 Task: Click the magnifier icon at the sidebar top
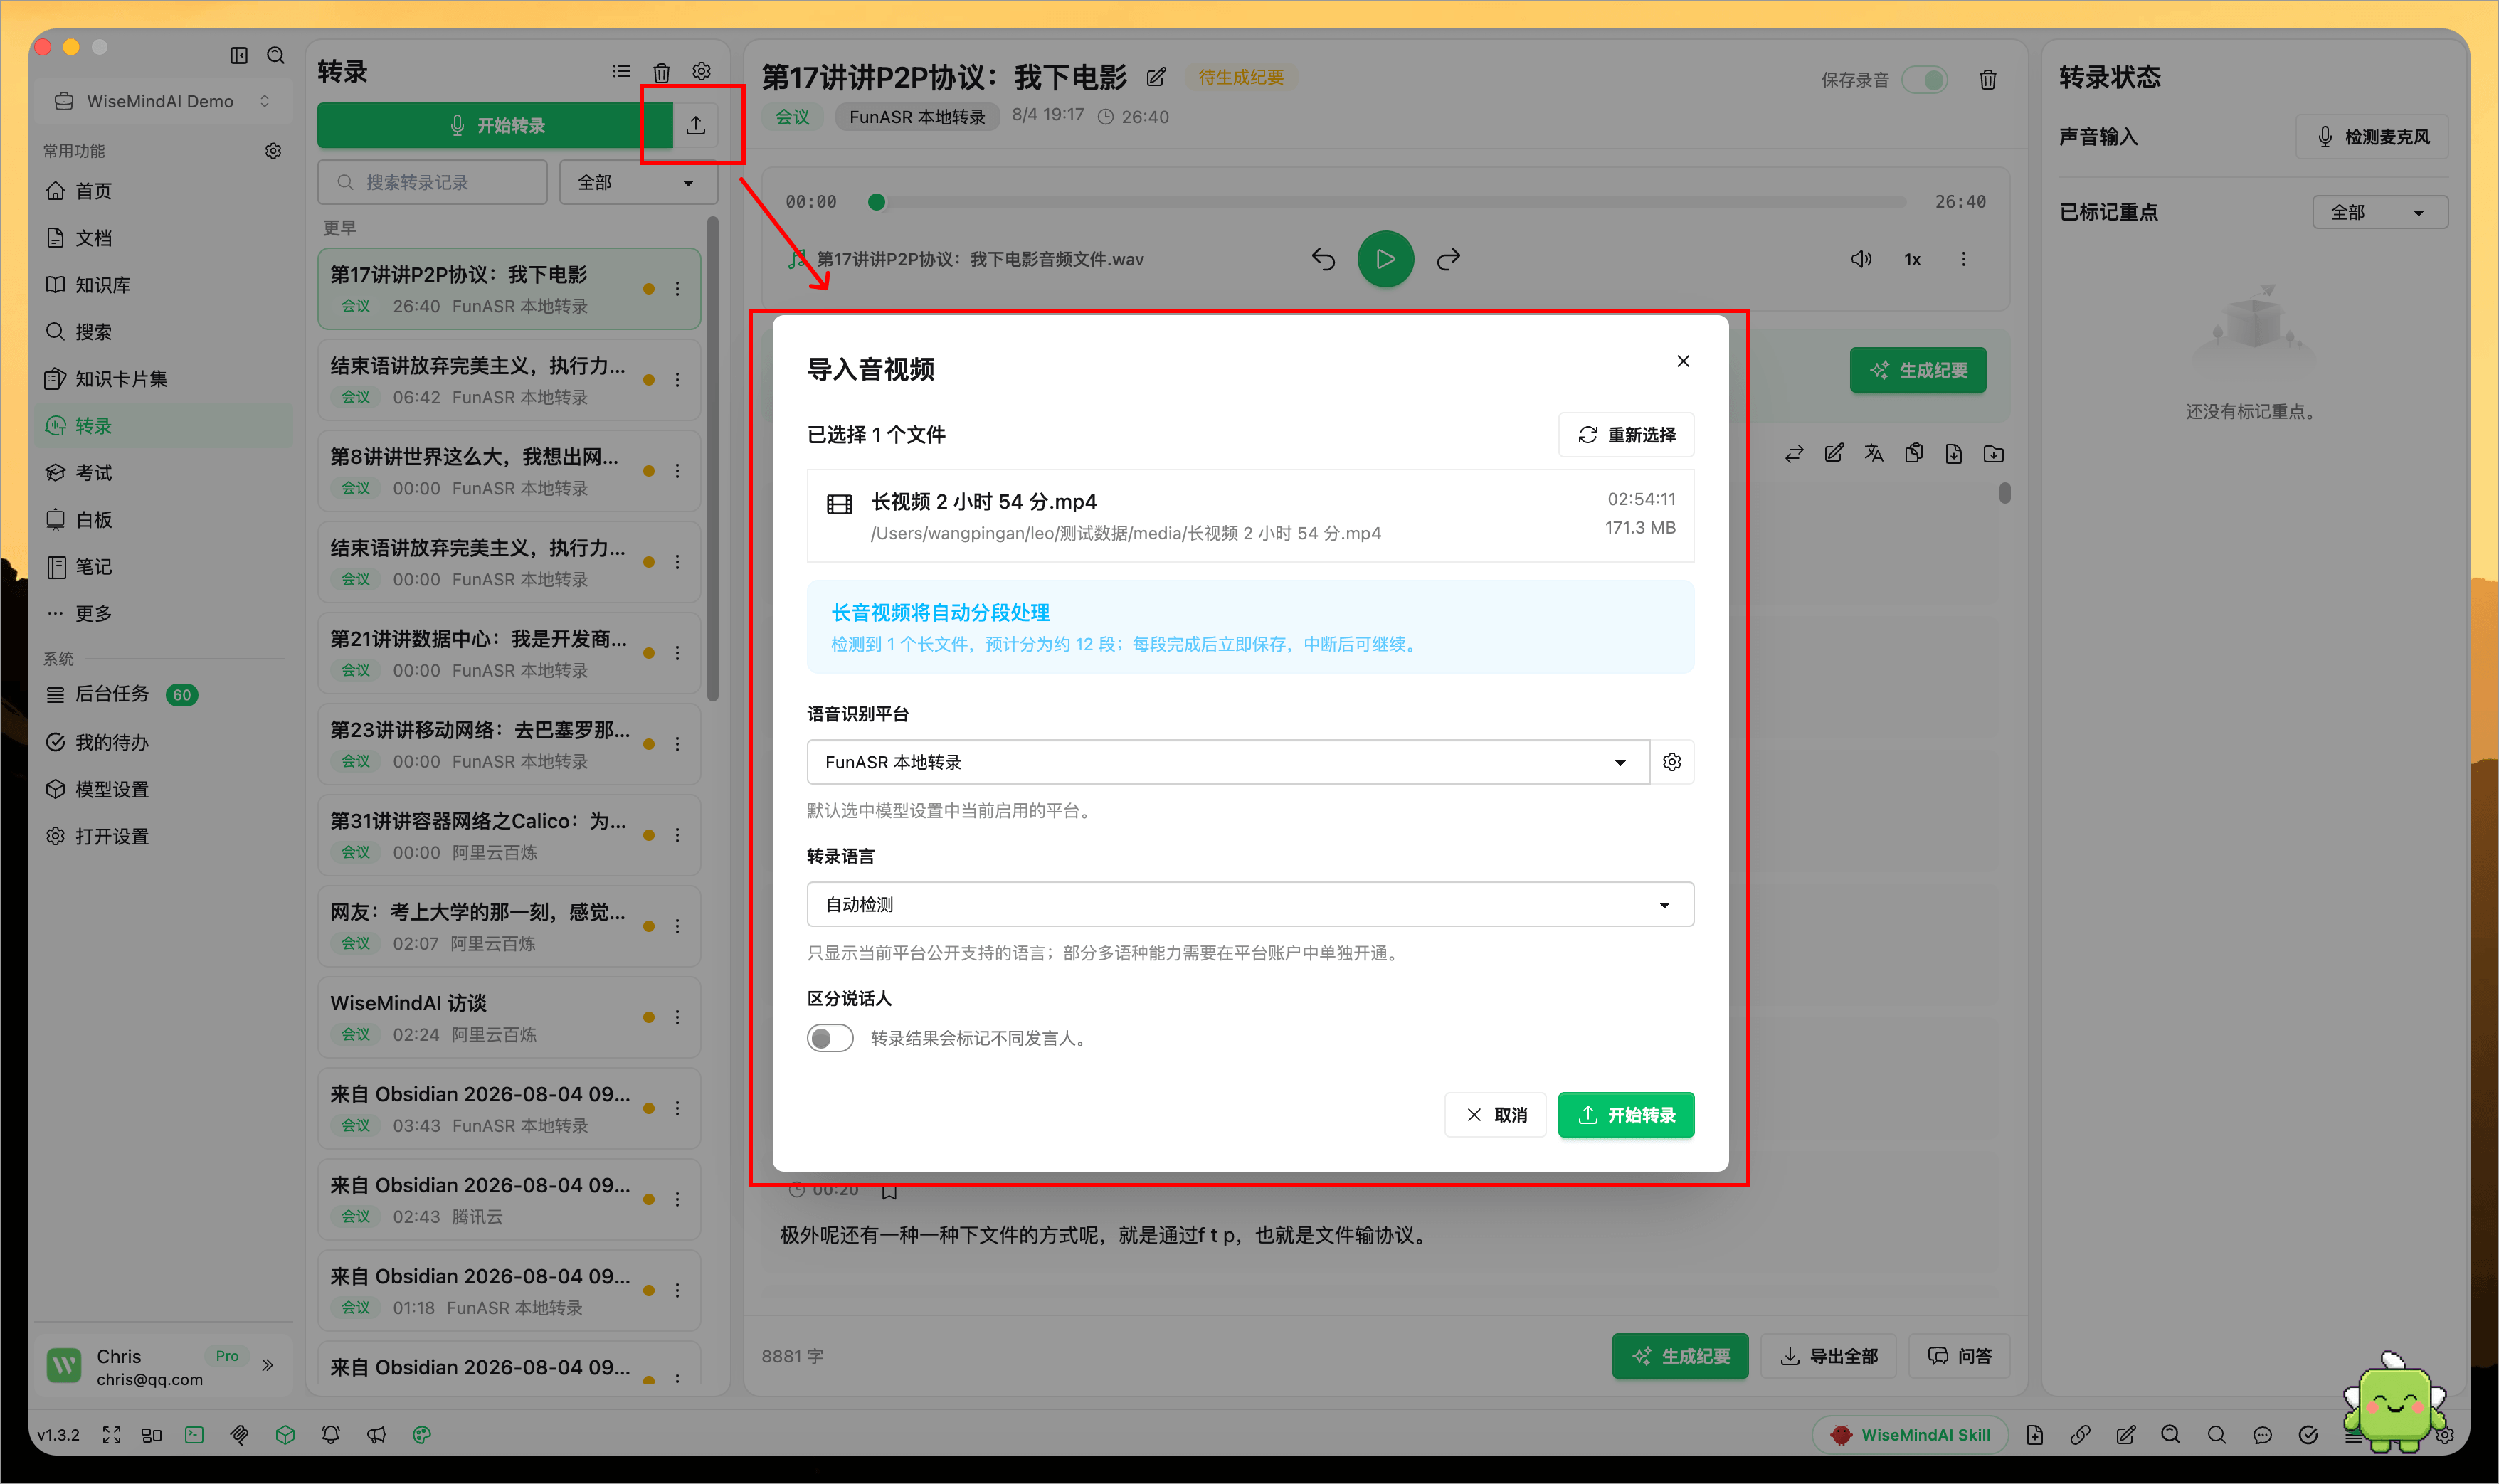pyautogui.click(x=276, y=55)
